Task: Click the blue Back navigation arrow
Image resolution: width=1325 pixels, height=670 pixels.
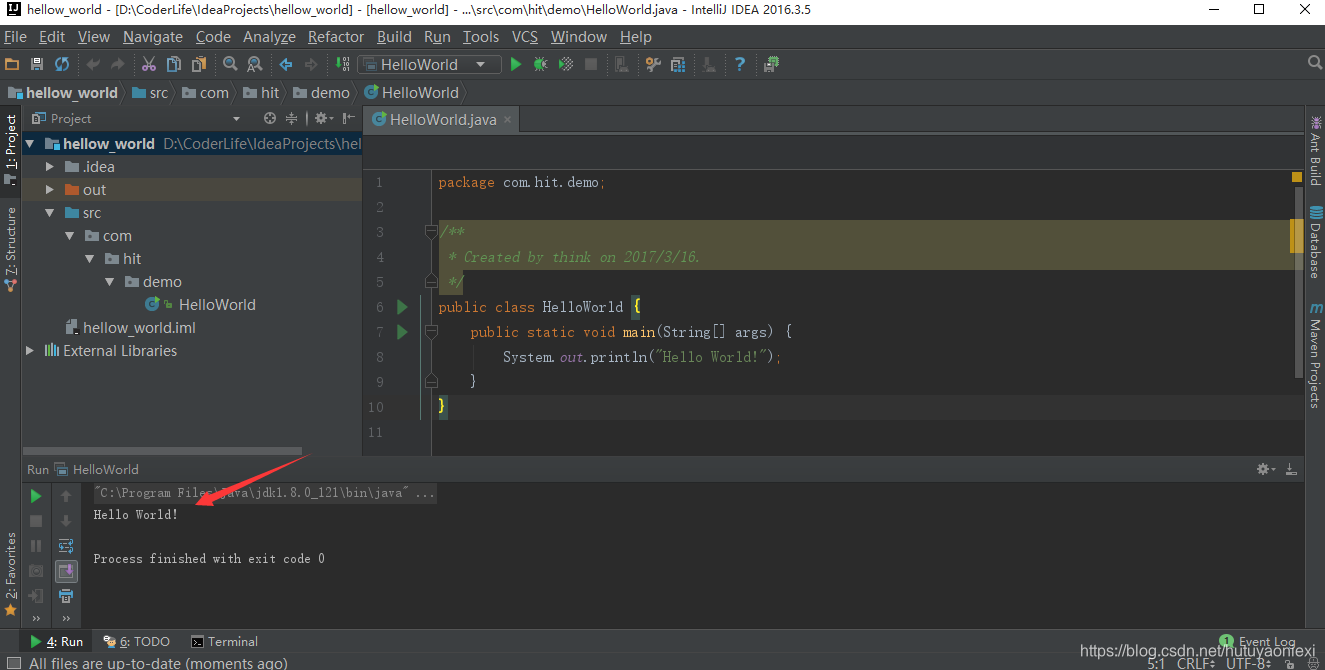Action: pos(286,64)
